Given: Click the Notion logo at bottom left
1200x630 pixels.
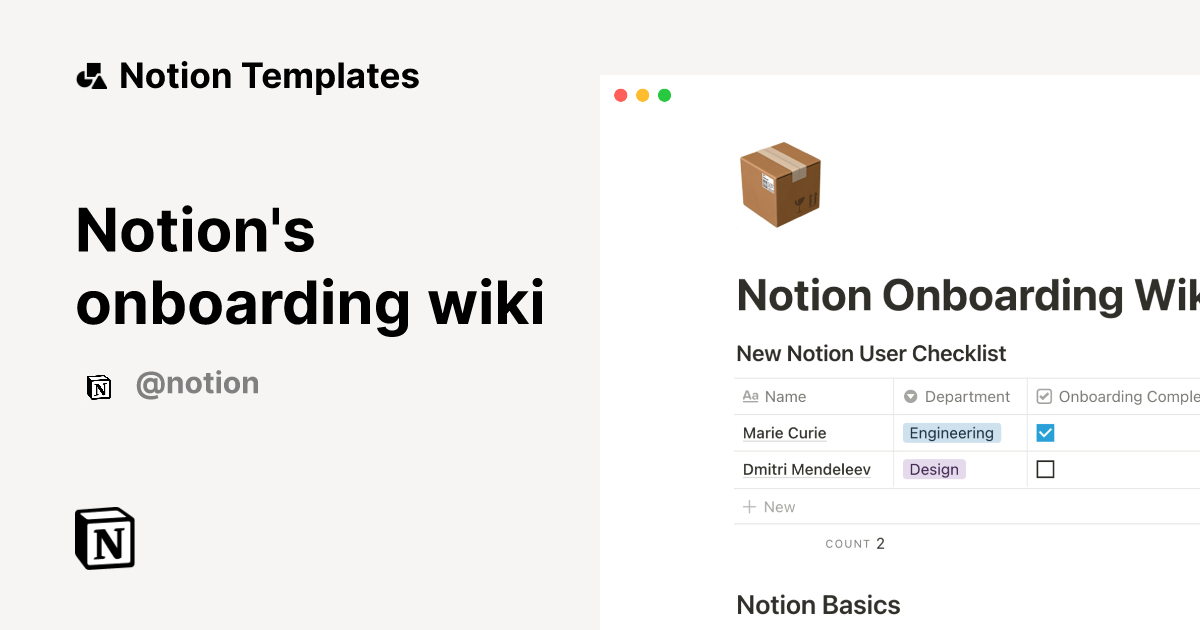Looking at the screenshot, I should [x=104, y=538].
